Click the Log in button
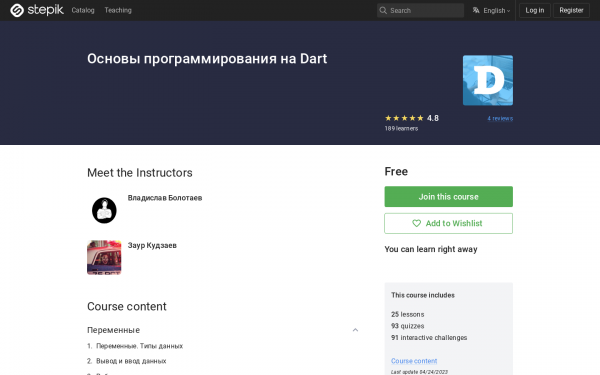This screenshot has width=600, height=375. click(x=535, y=10)
